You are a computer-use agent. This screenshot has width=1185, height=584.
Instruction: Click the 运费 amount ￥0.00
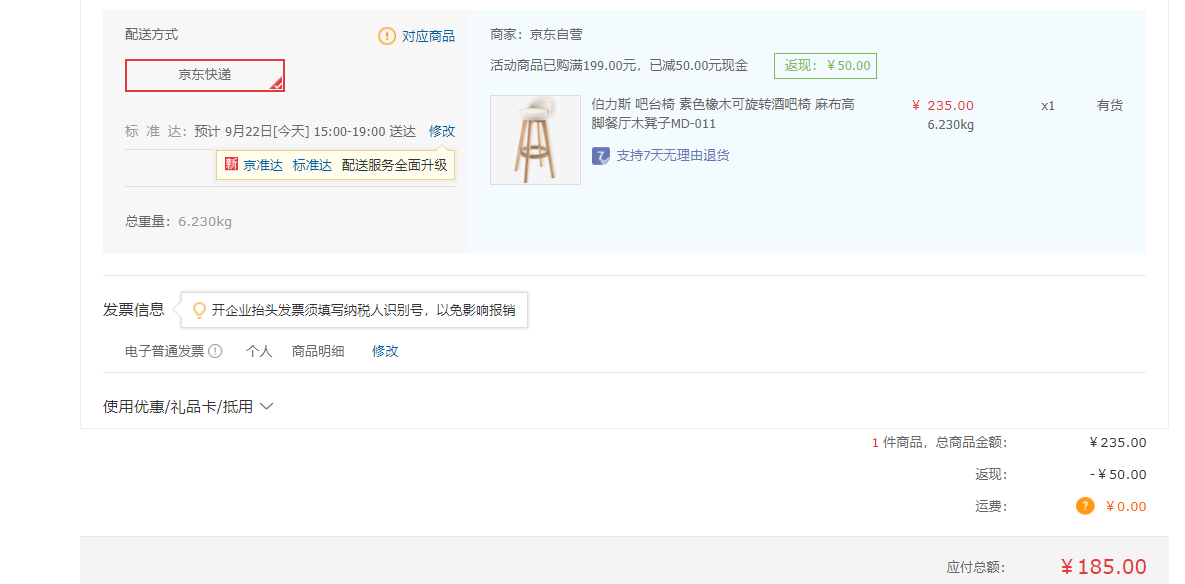point(1126,506)
